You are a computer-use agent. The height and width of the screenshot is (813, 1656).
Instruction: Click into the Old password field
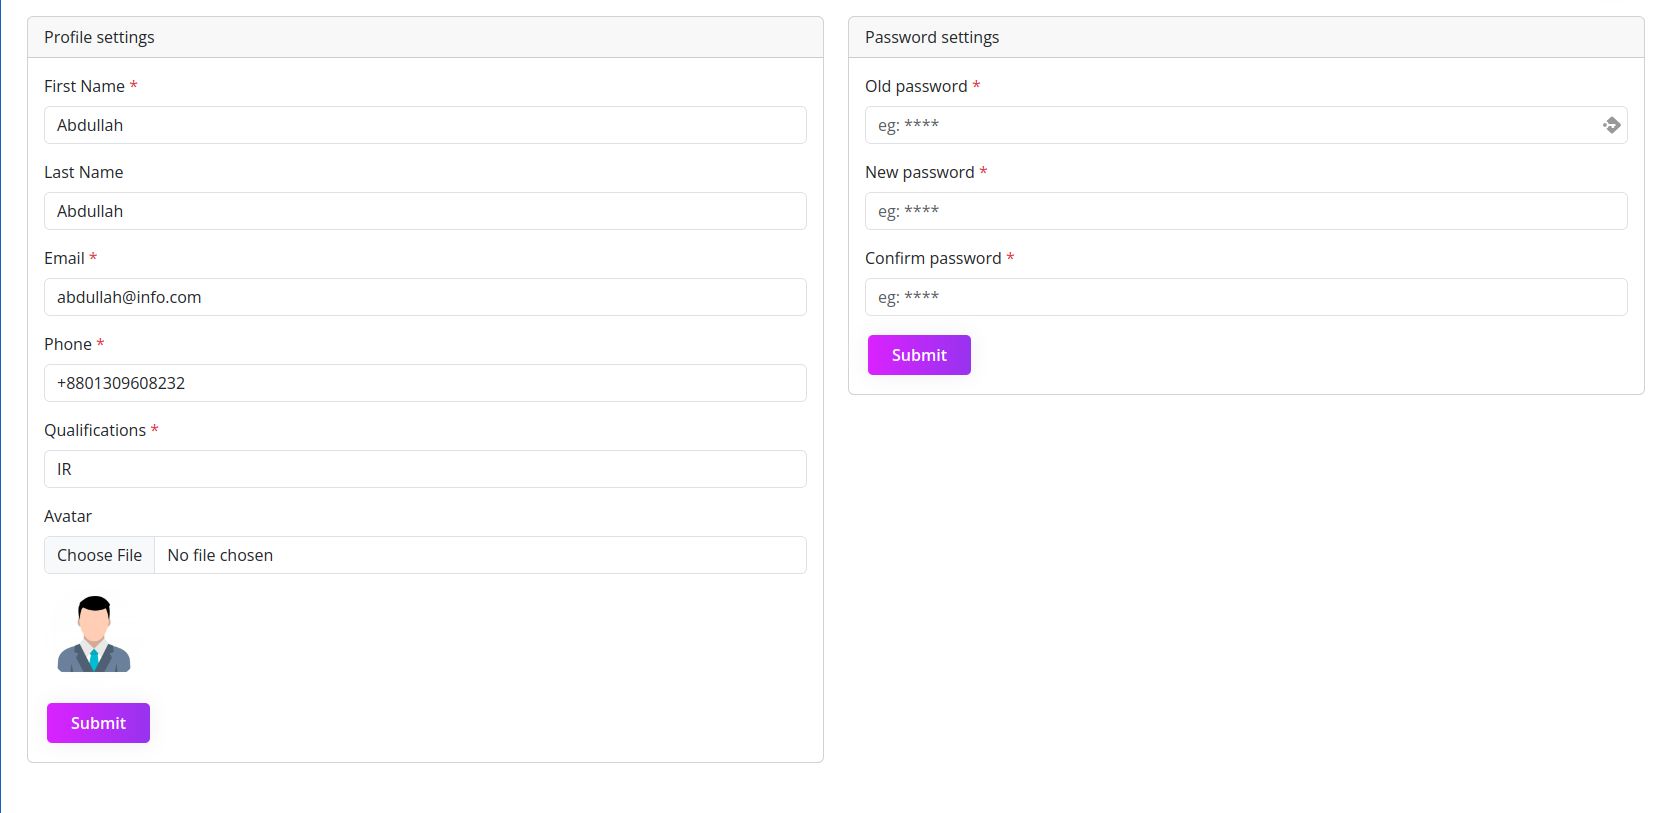click(x=1230, y=125)
